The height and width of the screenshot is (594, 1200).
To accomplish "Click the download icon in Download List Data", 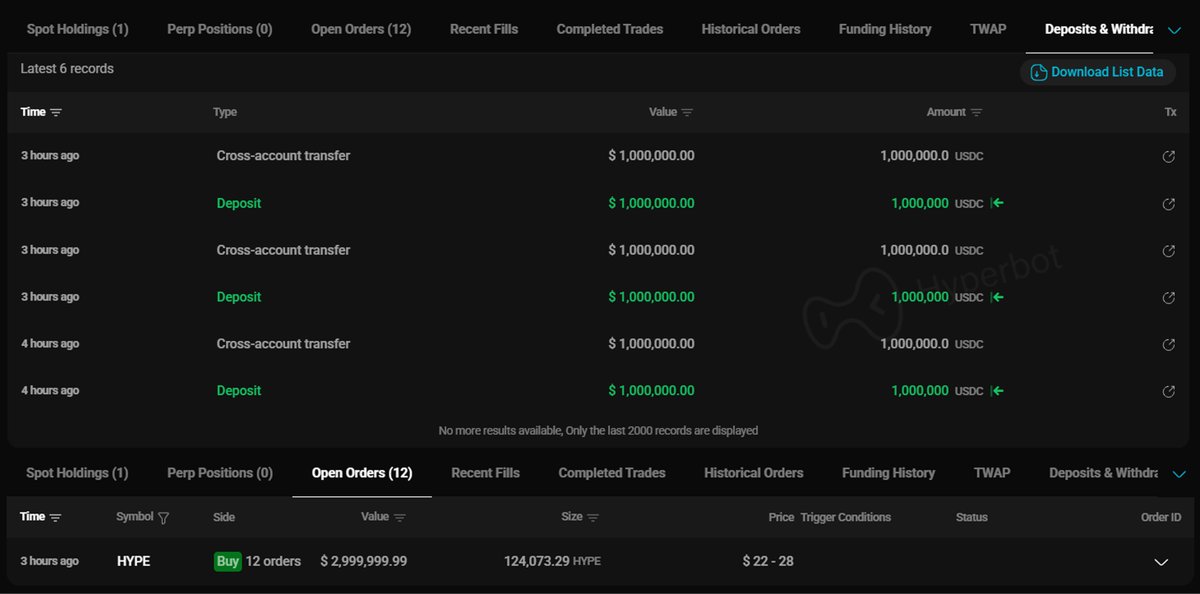I will click(1038, 72).
